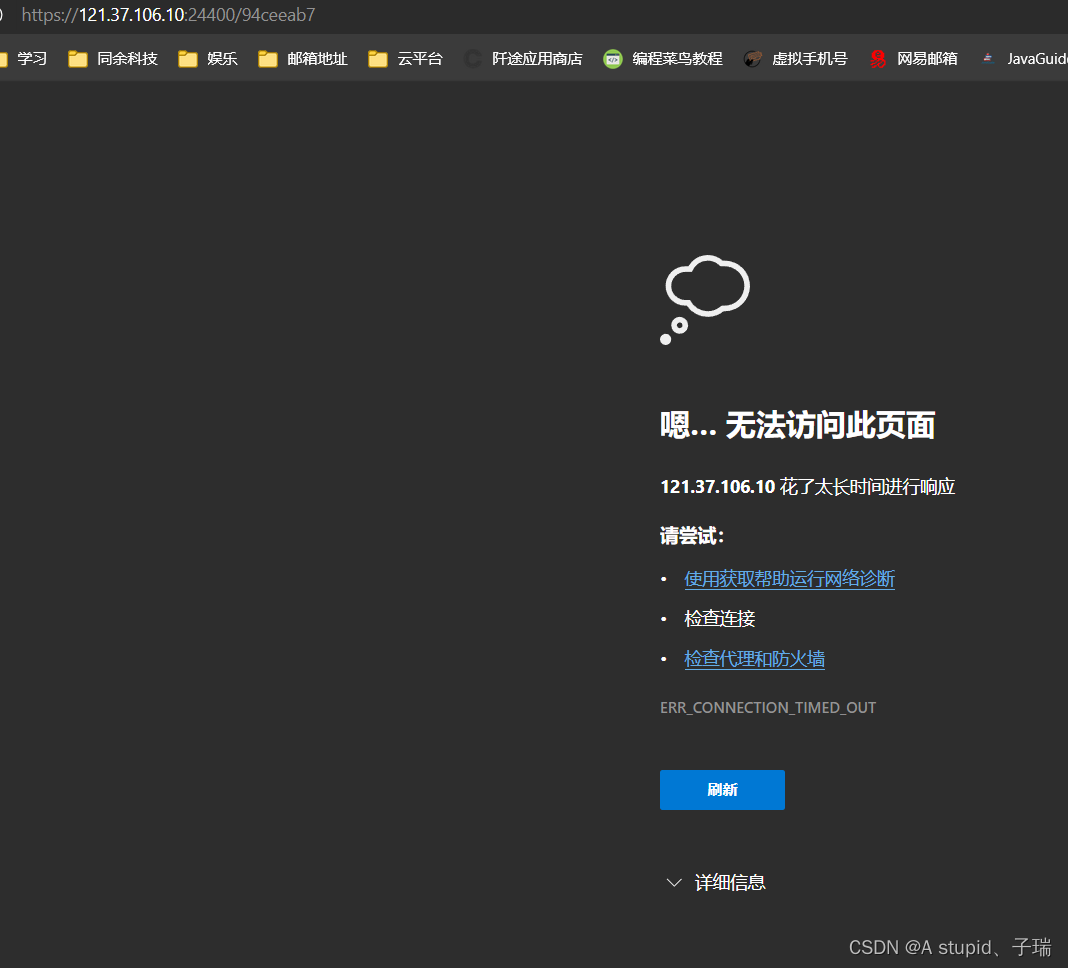
Task: Open the JavaGuide bookmark icon
Action: click(988, 59)
